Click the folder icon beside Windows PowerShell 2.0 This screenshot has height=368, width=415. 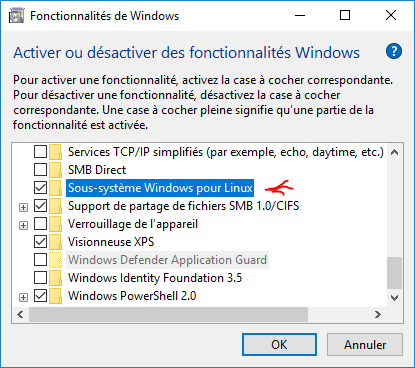tap(56, 296)
